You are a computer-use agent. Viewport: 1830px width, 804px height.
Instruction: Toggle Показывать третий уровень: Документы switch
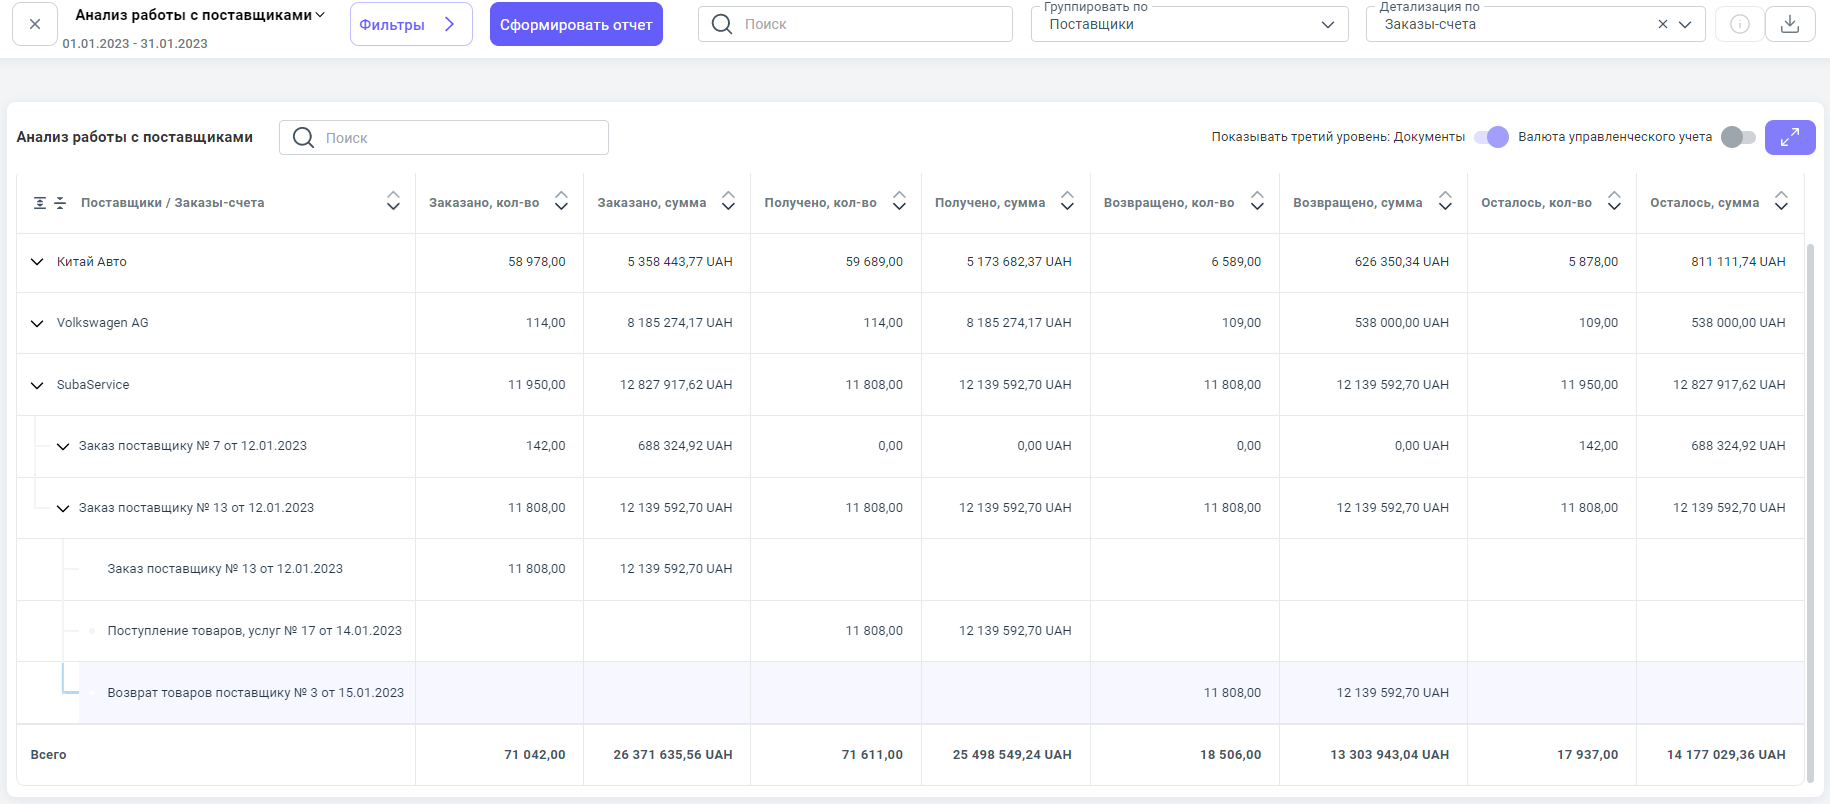[x=1491, y=137]
